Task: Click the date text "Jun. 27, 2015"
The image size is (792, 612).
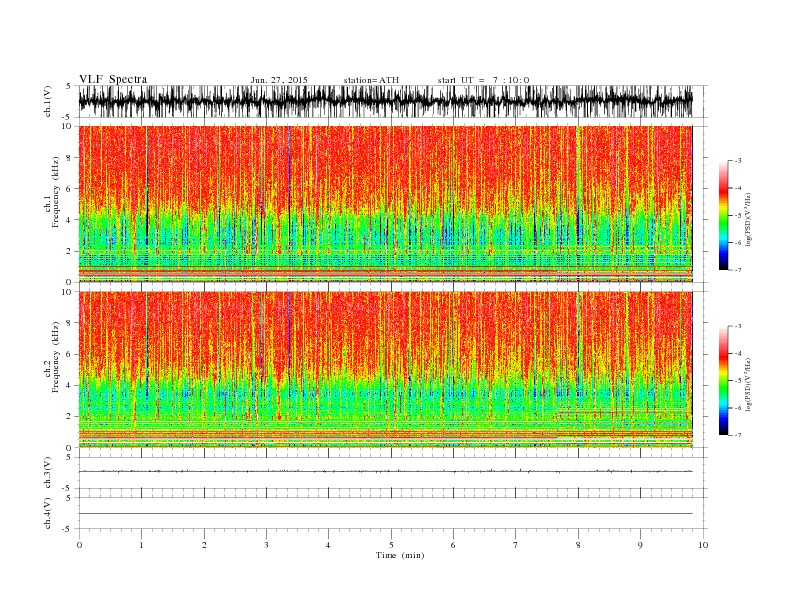Action: [279, 80]
